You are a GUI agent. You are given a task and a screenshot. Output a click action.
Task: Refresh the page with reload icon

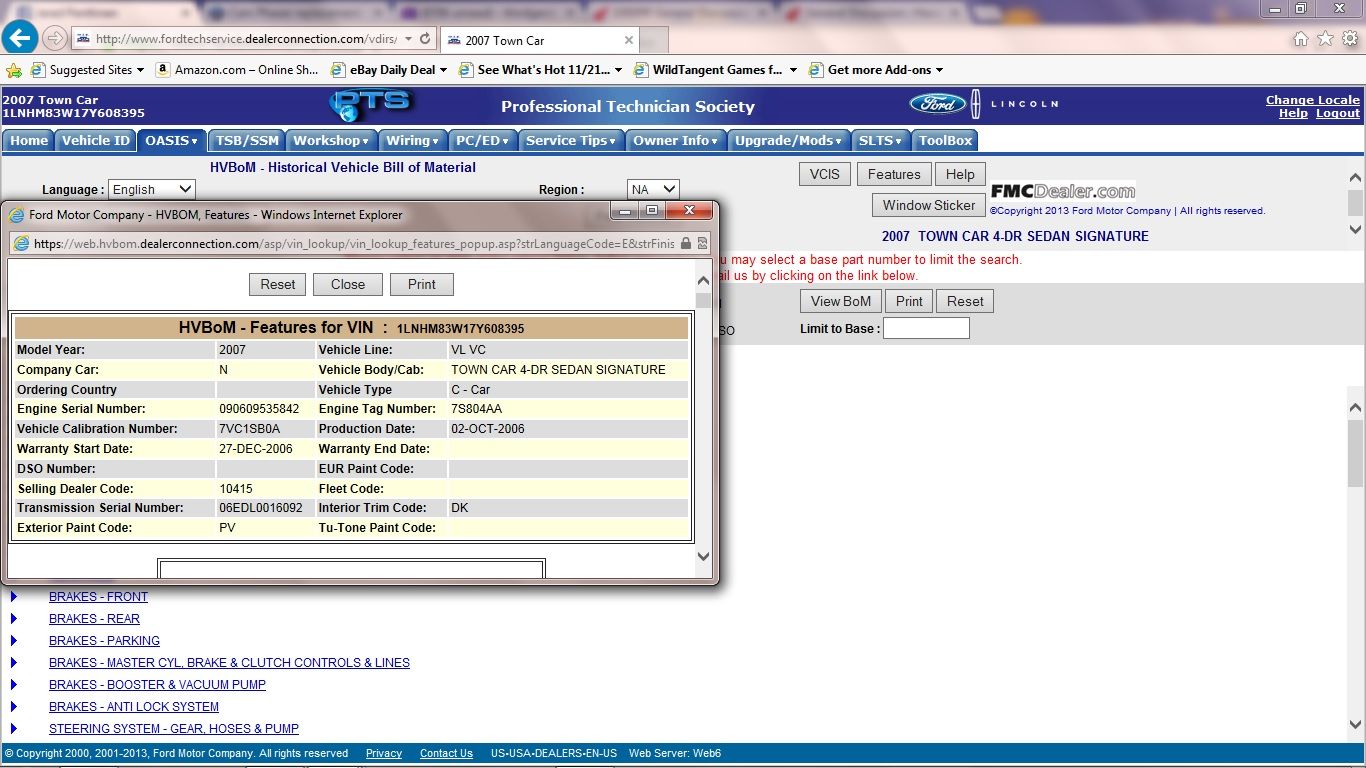coord(425,39)
